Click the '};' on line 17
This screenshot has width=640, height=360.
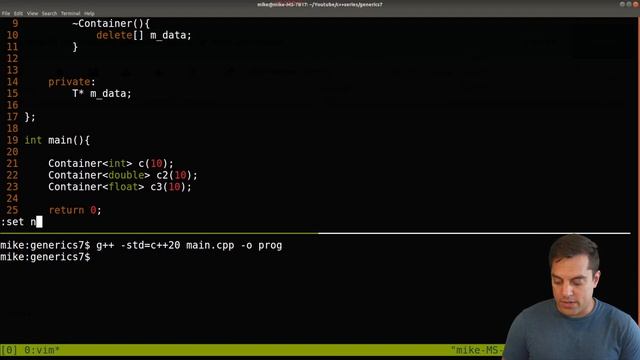pos(30,117)
